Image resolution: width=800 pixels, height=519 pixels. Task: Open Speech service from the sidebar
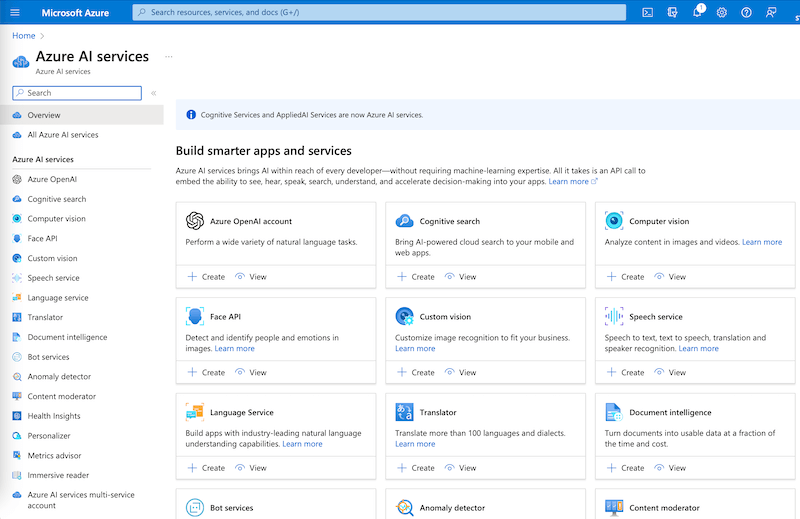click(53, 278)
